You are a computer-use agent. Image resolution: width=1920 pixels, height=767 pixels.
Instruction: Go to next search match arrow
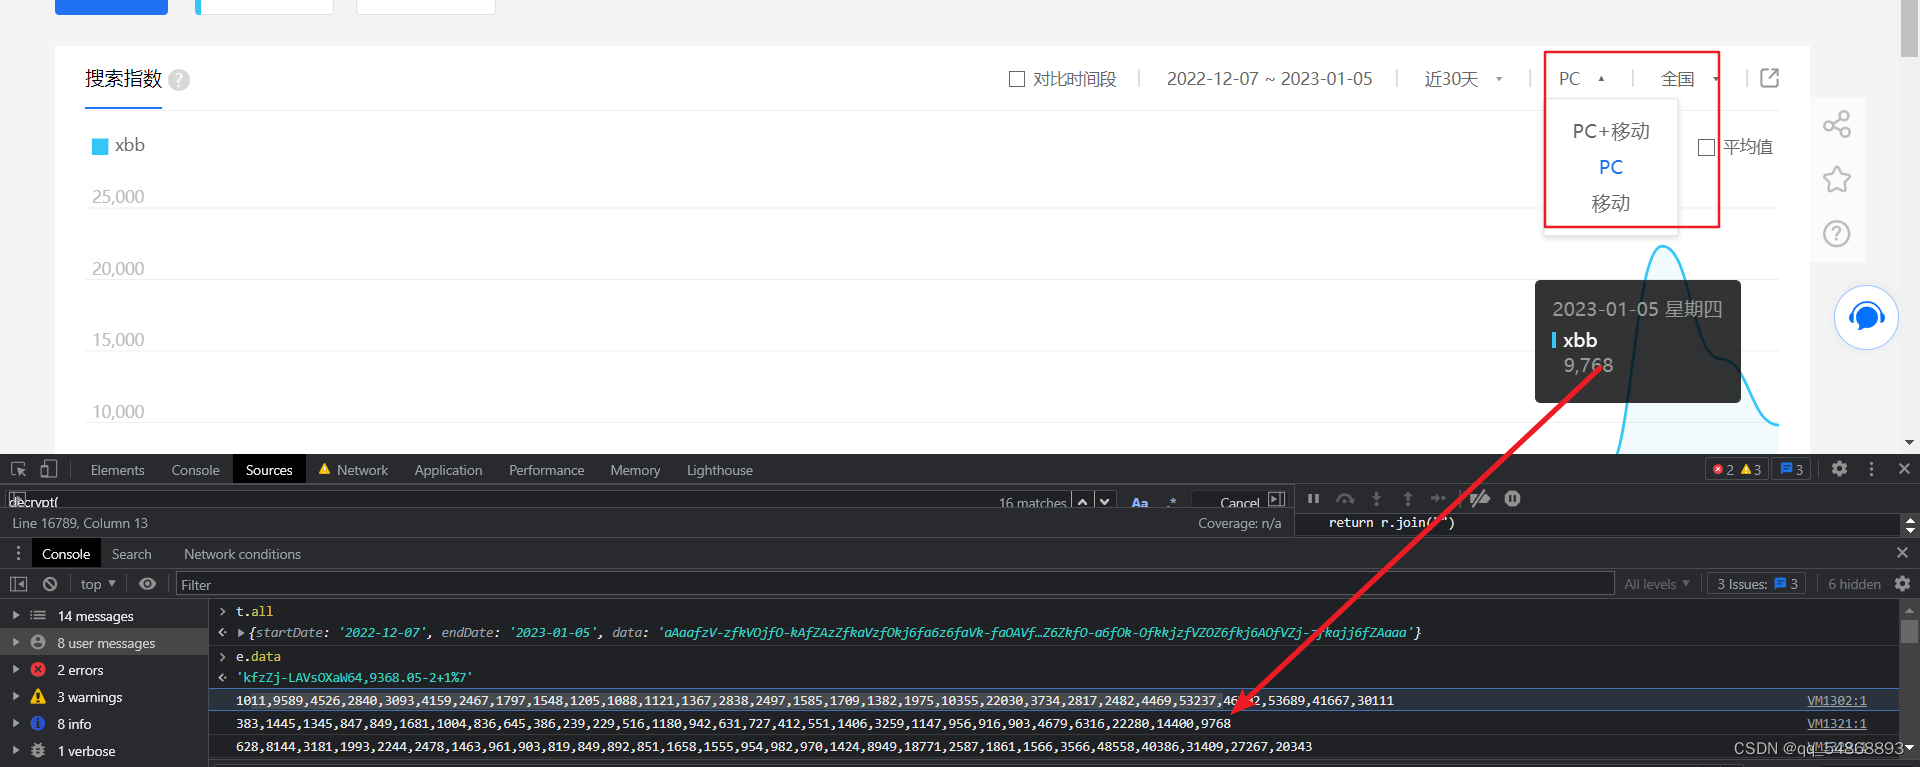coord(1104,502)
